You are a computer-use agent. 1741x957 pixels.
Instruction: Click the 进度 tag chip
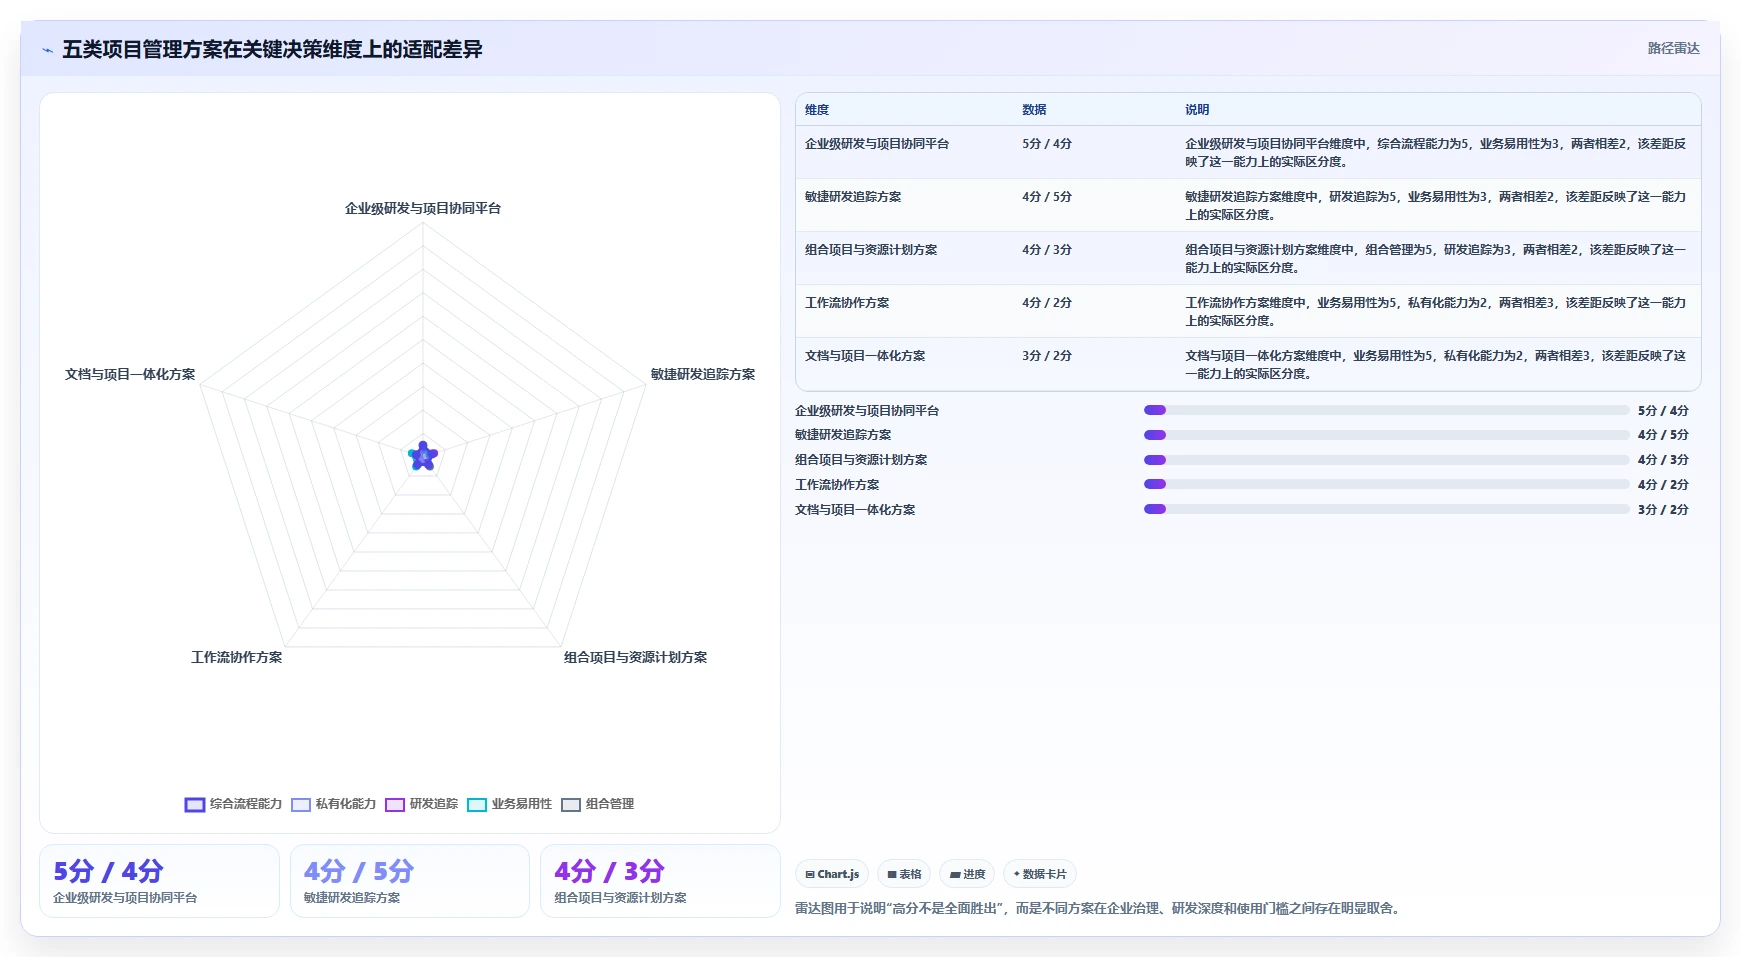click(x=967, y=874)
